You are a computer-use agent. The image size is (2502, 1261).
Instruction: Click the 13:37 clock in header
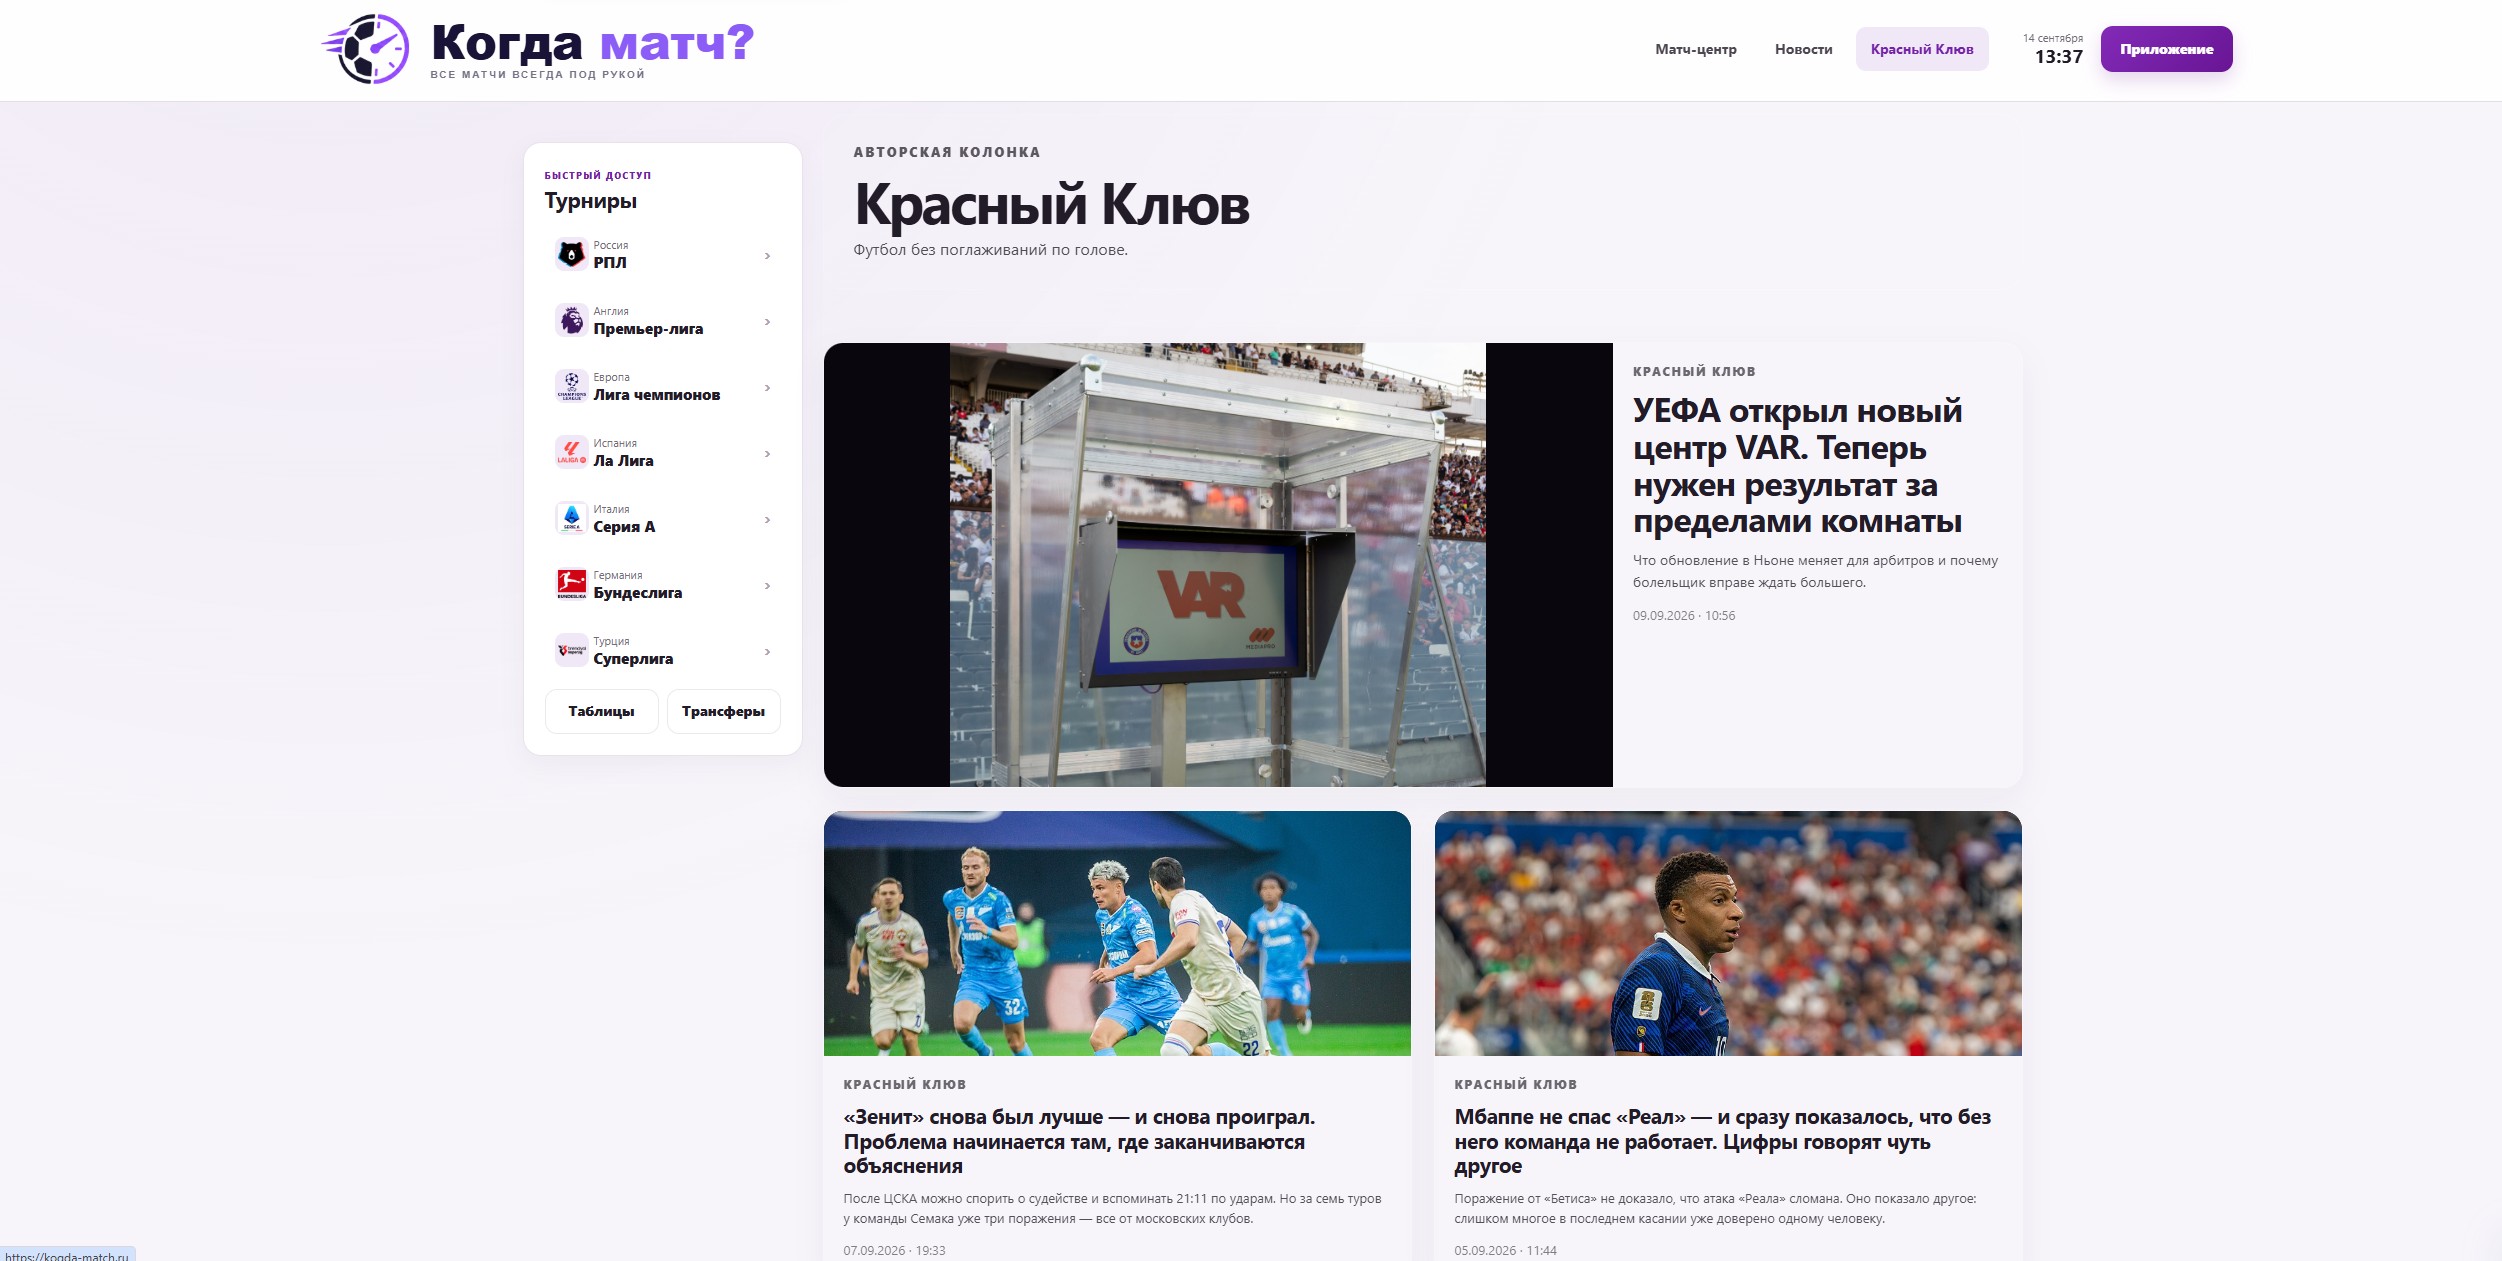pos(2058,57)
